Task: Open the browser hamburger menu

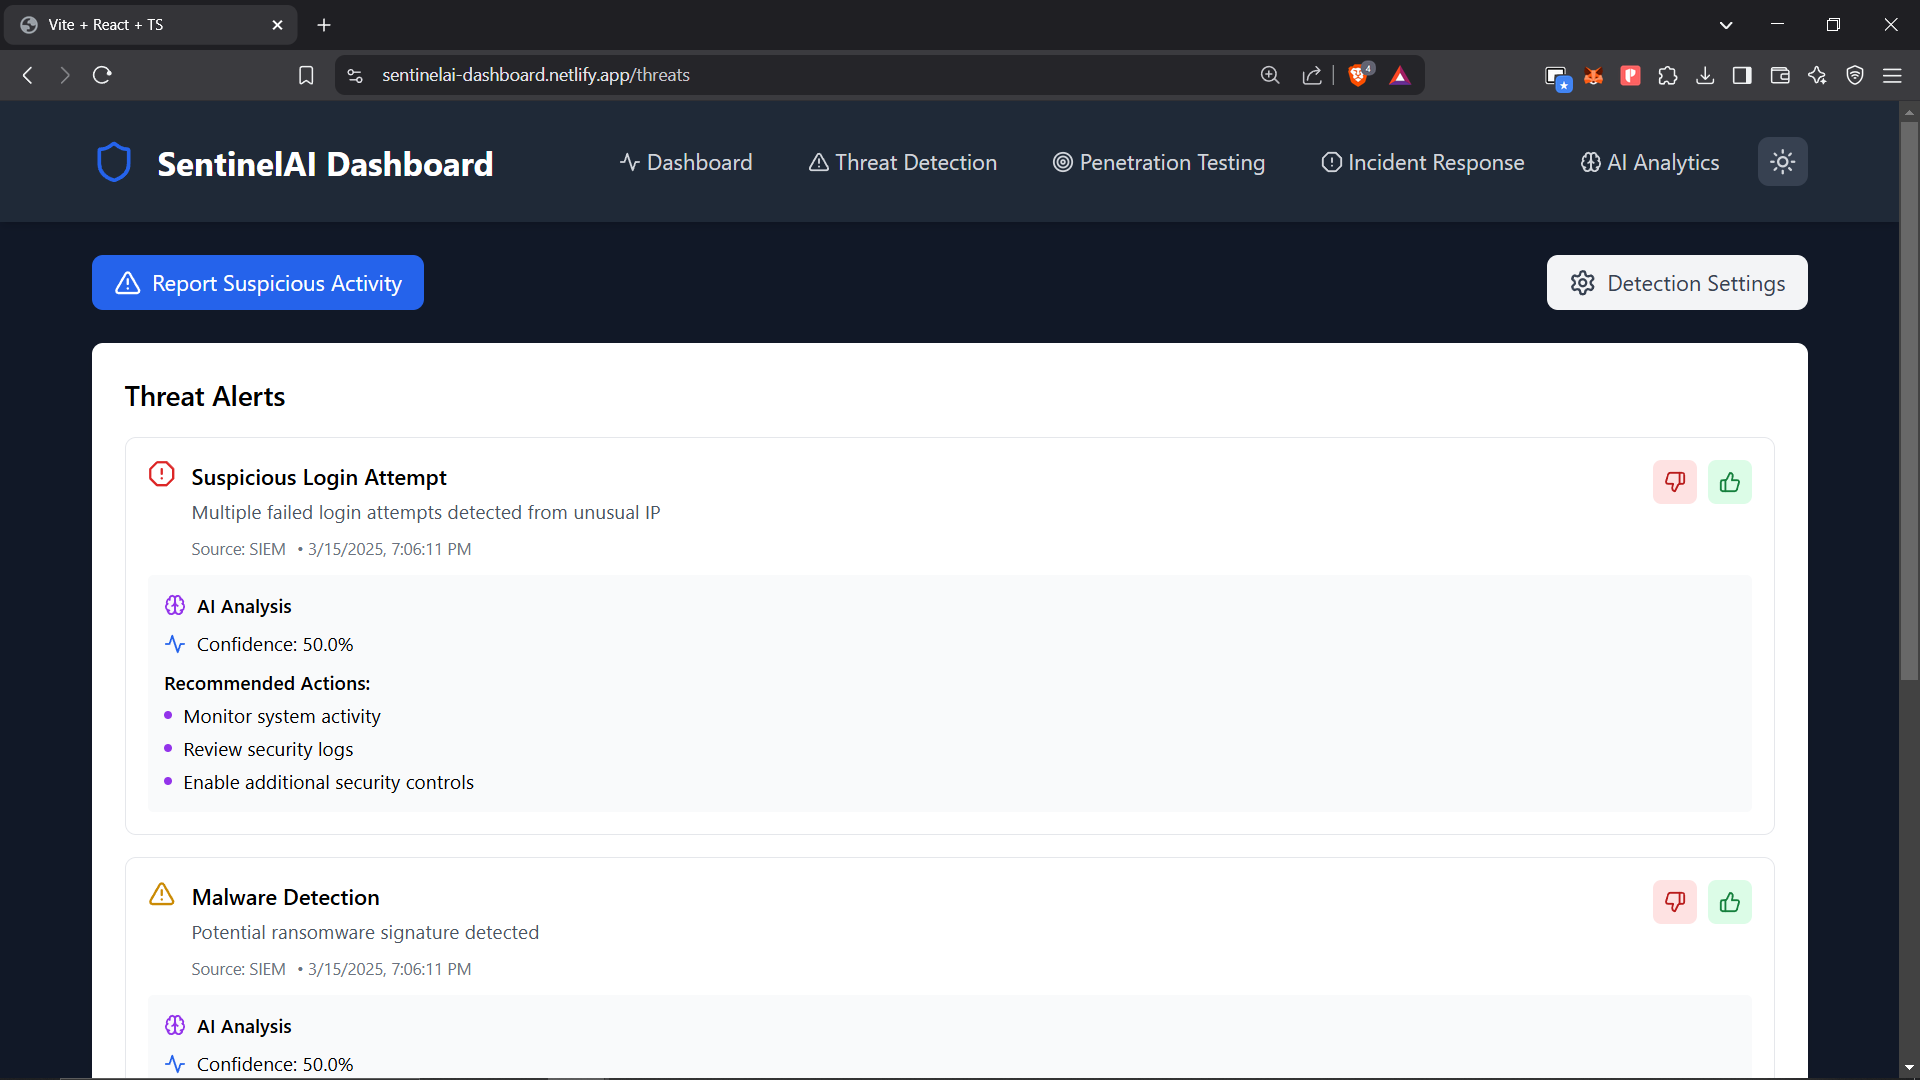Action: click(1892, 75)
